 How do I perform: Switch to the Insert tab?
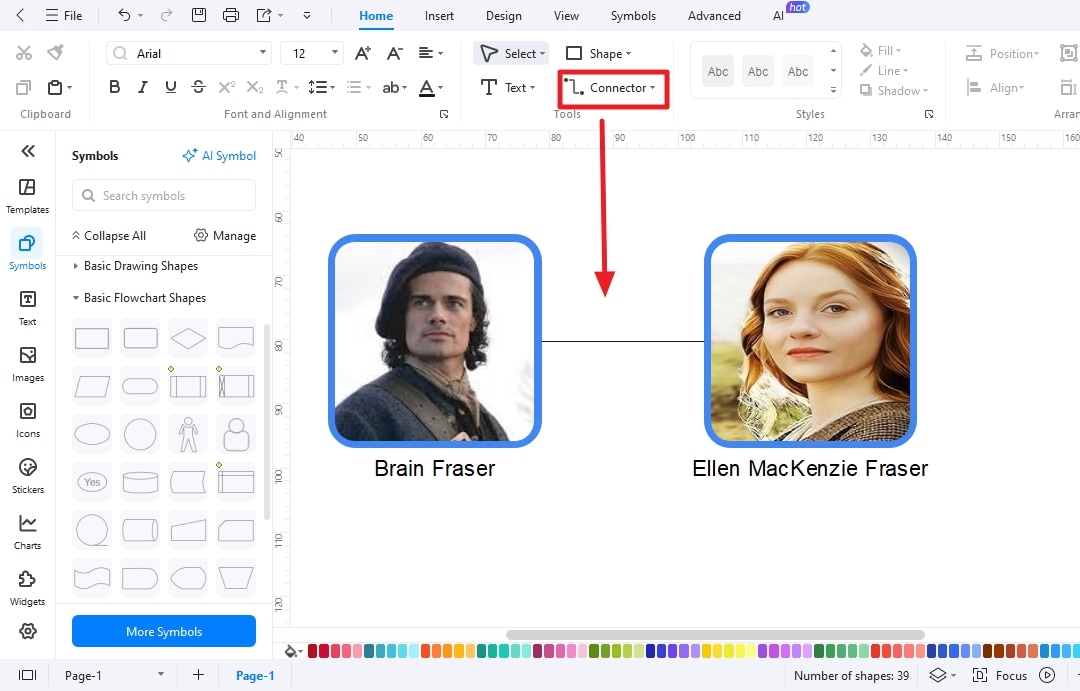click(439, 15)
